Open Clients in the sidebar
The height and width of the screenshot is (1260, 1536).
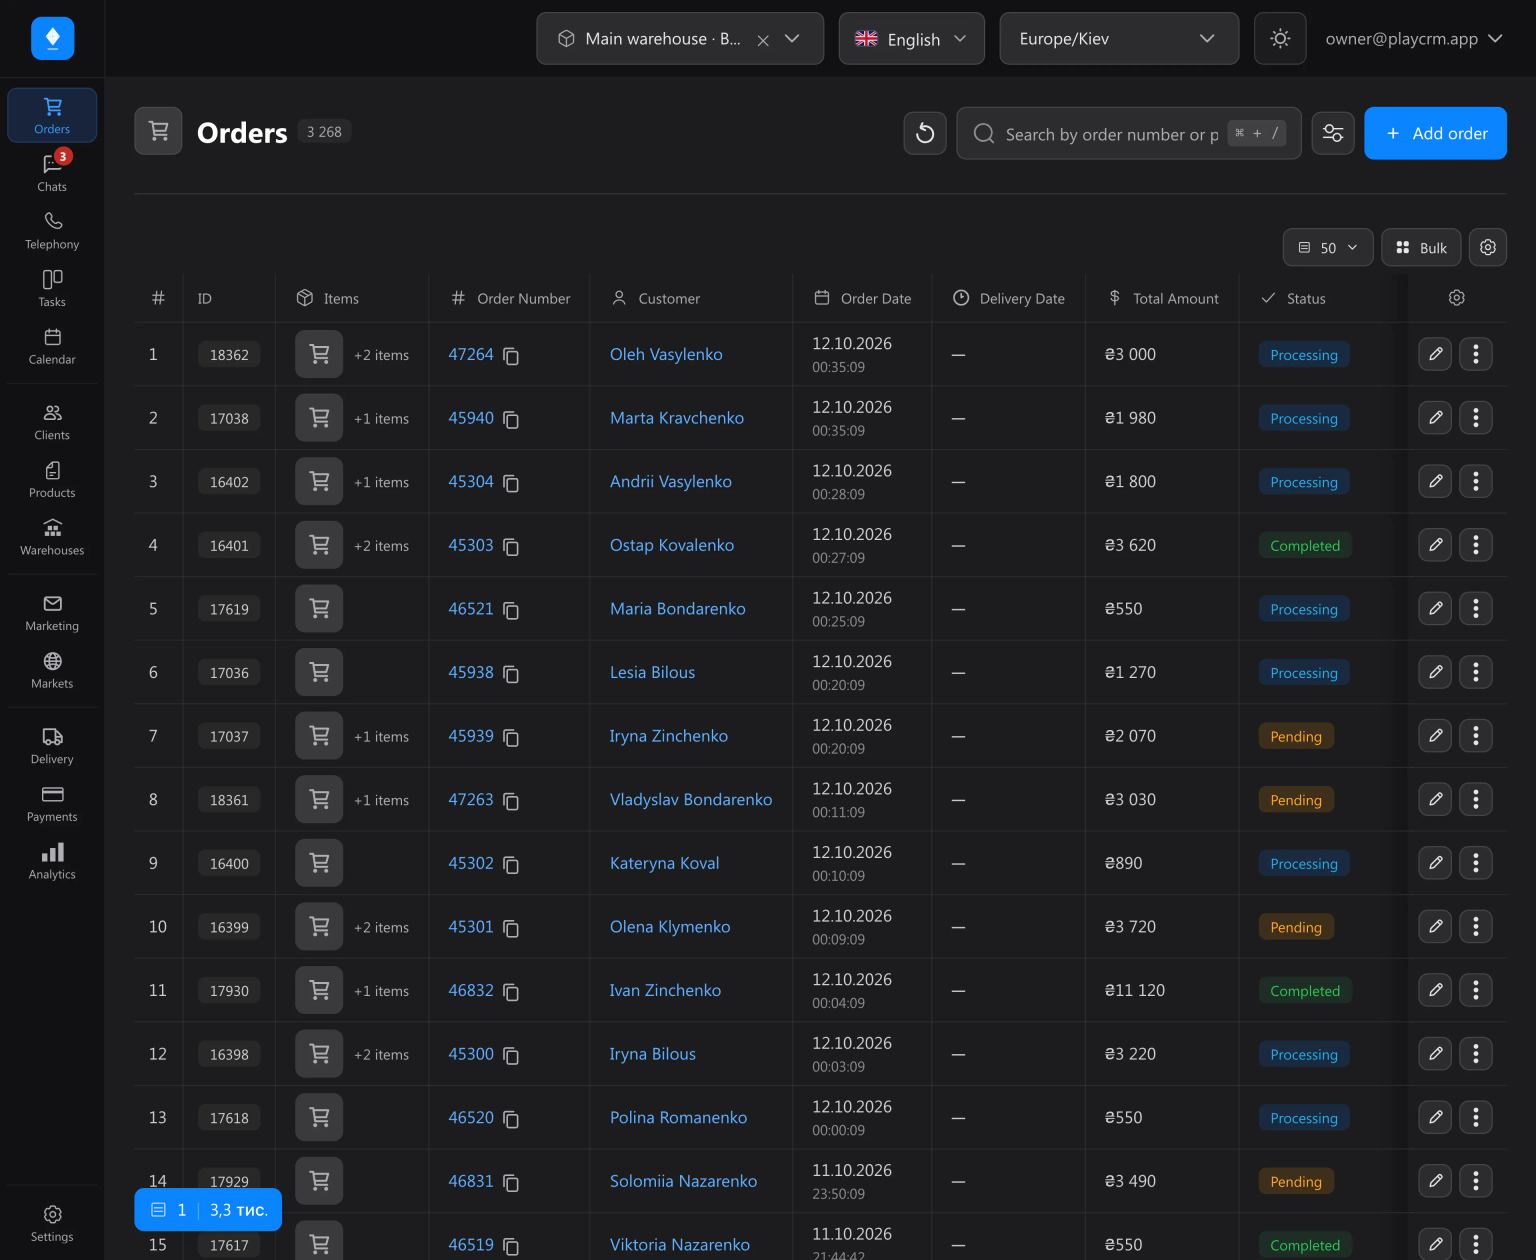[52, 421]
